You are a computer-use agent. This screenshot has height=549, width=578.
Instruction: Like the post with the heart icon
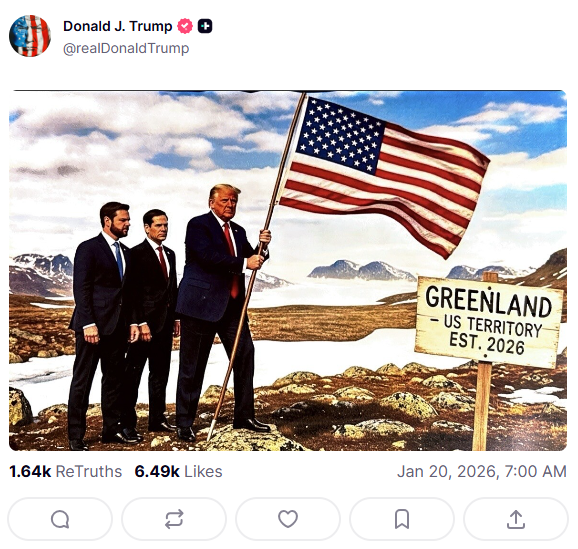pyautogui.click(x=288, y=519)
